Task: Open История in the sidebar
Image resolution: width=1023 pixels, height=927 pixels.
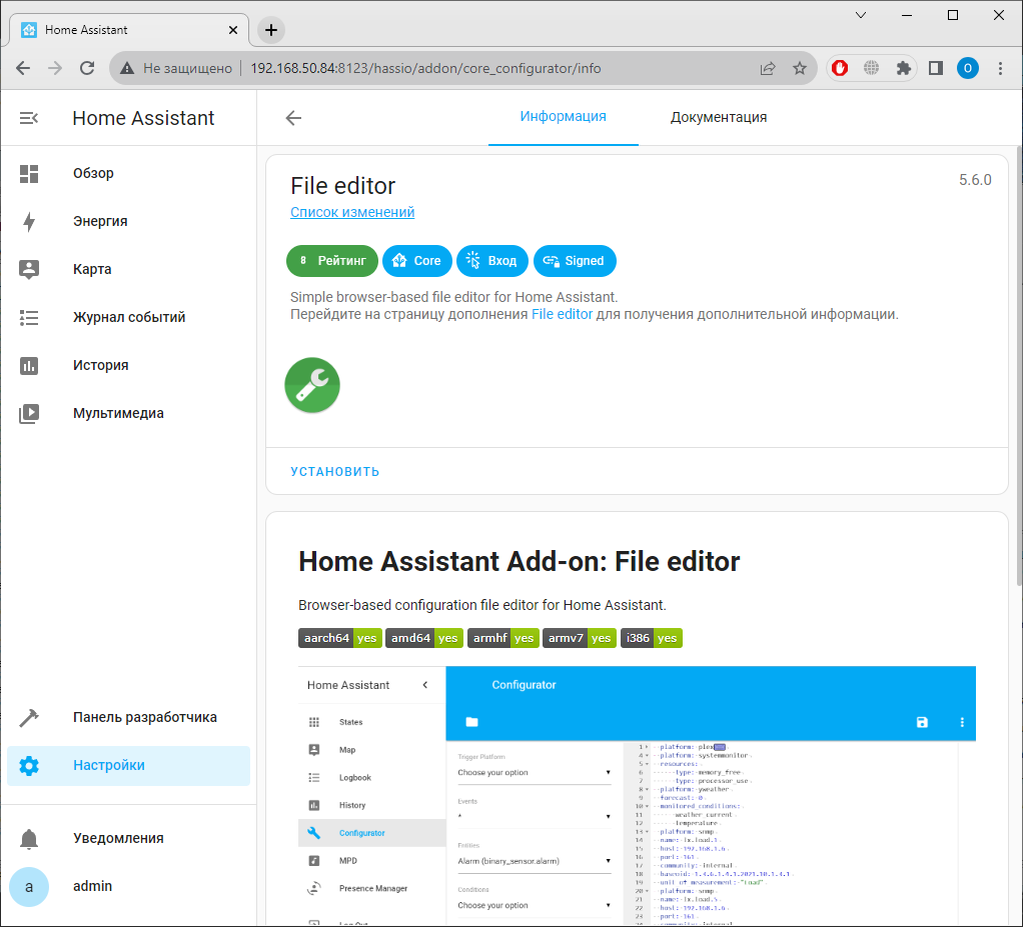Action: click(129, 365)
